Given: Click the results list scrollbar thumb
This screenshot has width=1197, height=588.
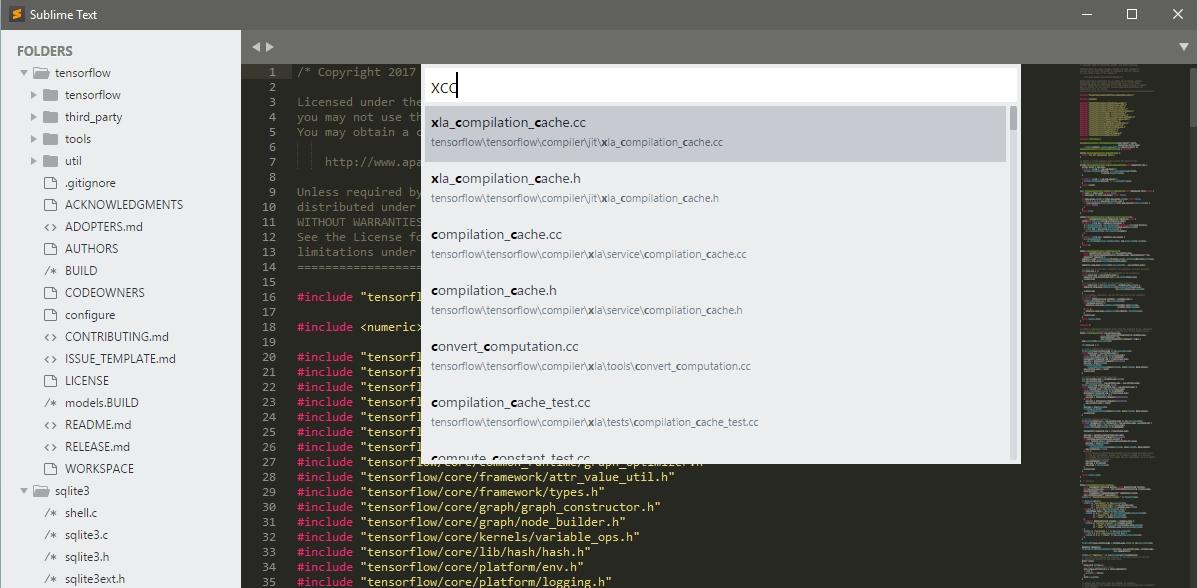Looking at the screenshot, I should click(1013, 118).
